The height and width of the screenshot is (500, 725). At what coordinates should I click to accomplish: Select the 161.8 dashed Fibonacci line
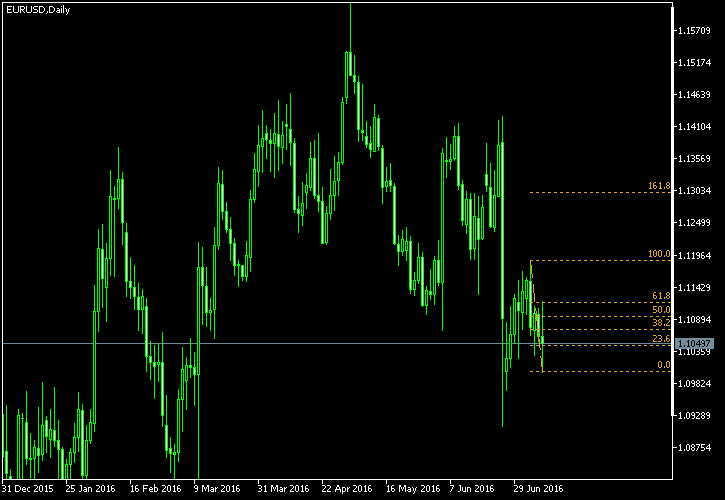click(x=600, y=192)
